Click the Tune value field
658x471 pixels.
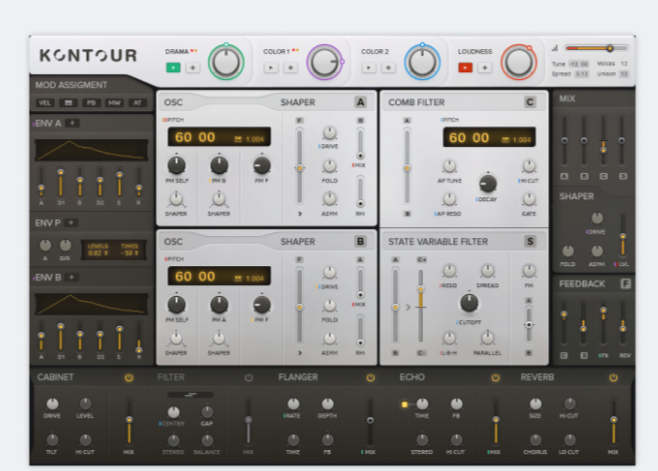click(x=579, y=64)
